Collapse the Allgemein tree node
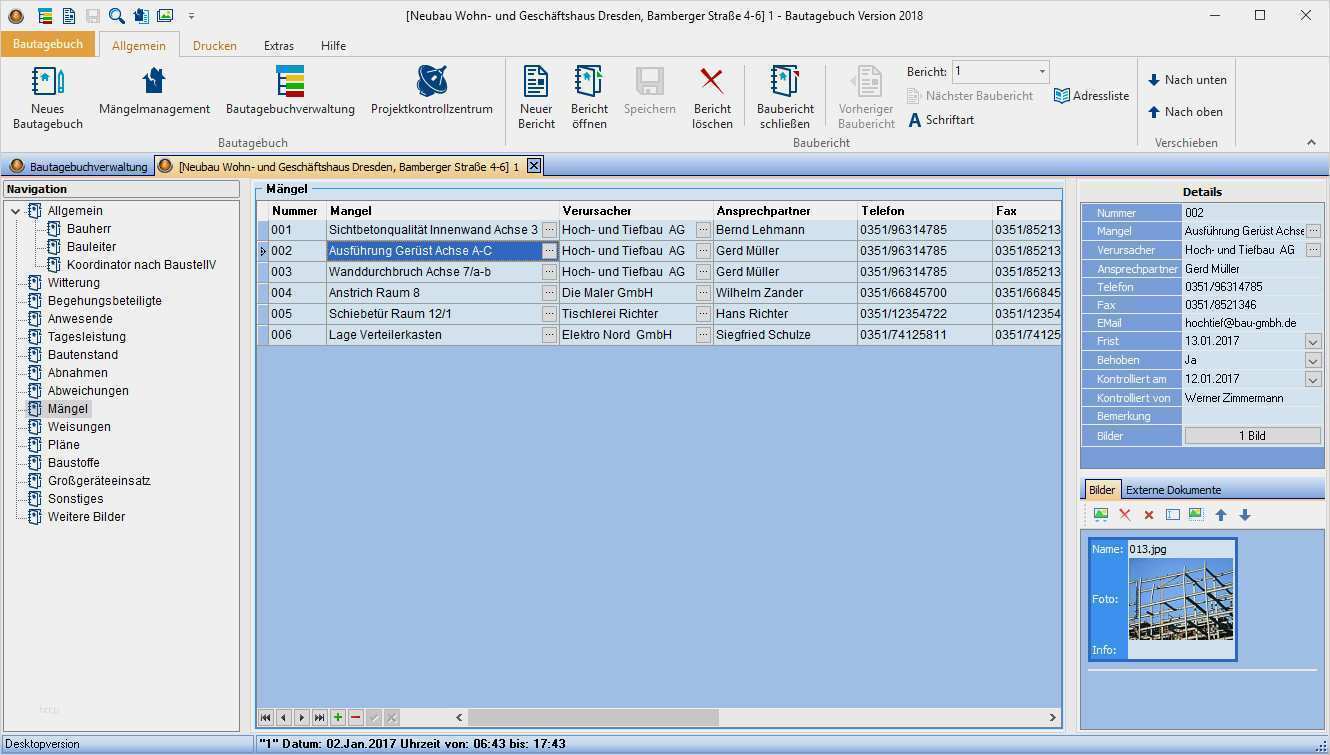 pyautogui.click(x=16, y=211)
